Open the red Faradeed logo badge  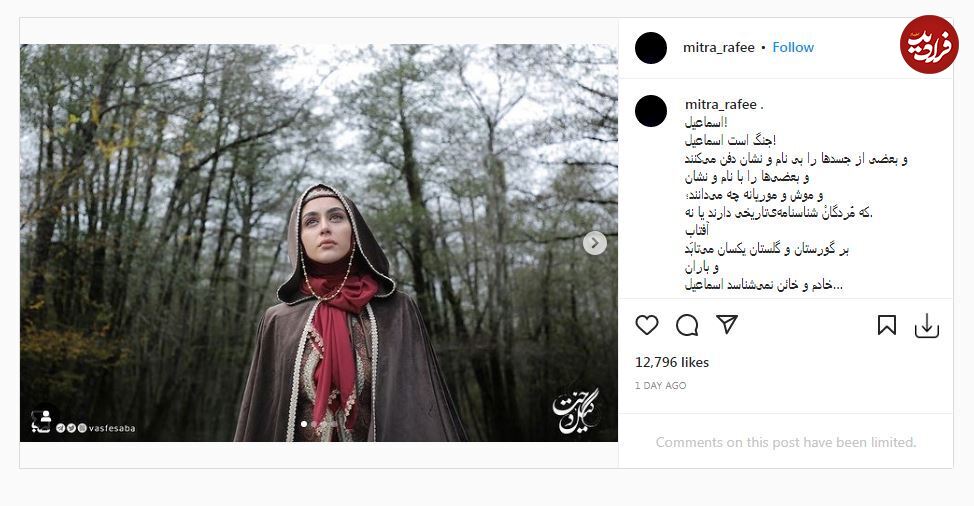pyautogui.click(x=929, y=45)
